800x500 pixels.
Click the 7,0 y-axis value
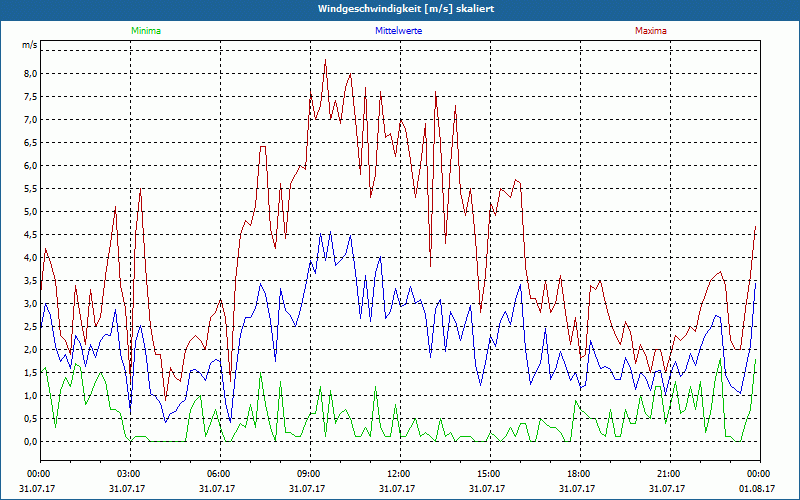tap(31, 119)
